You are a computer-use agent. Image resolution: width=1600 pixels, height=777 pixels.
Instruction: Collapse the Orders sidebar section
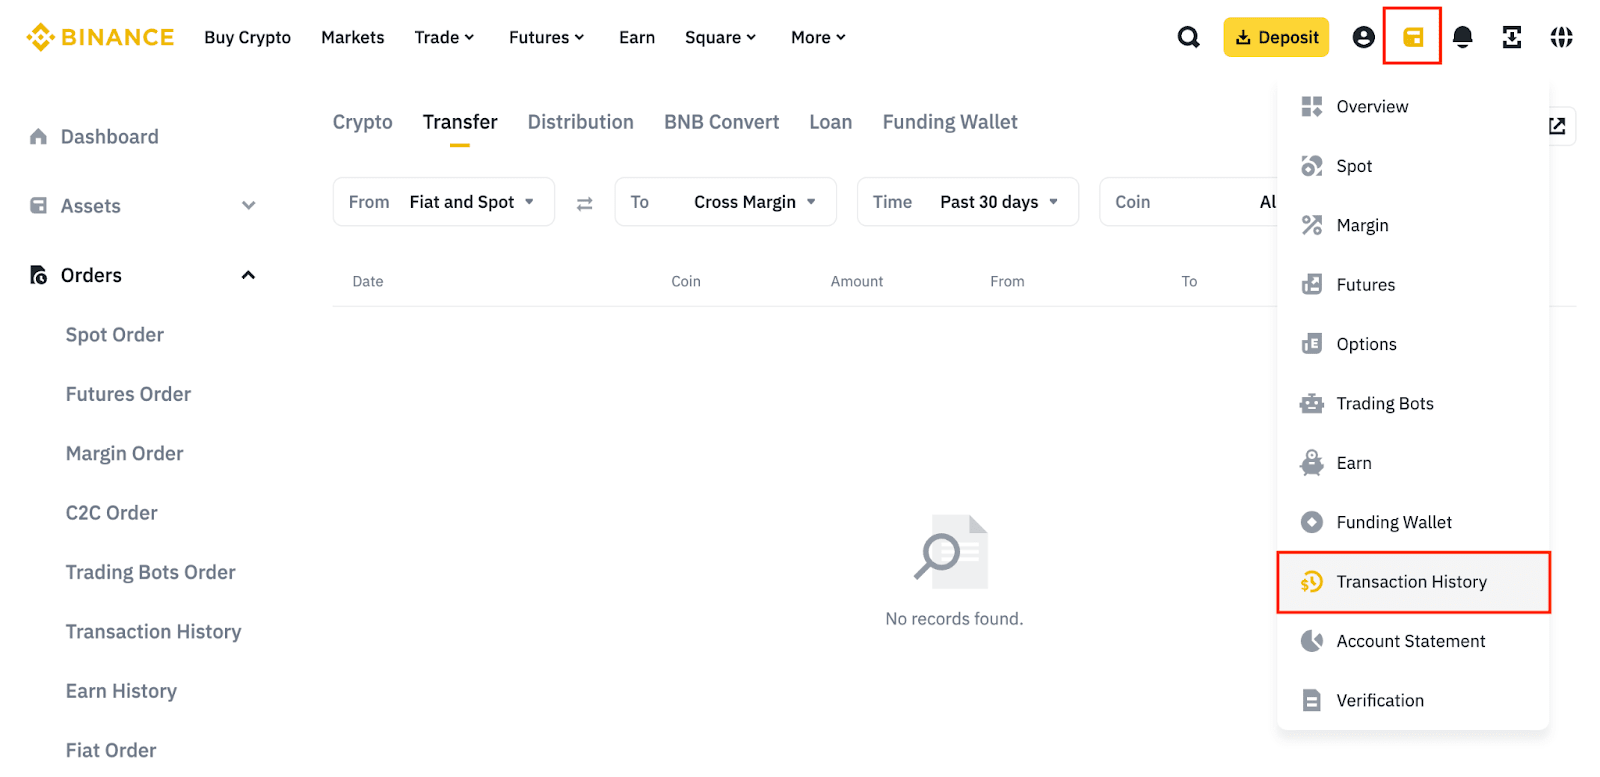click(x=248, y=275)
